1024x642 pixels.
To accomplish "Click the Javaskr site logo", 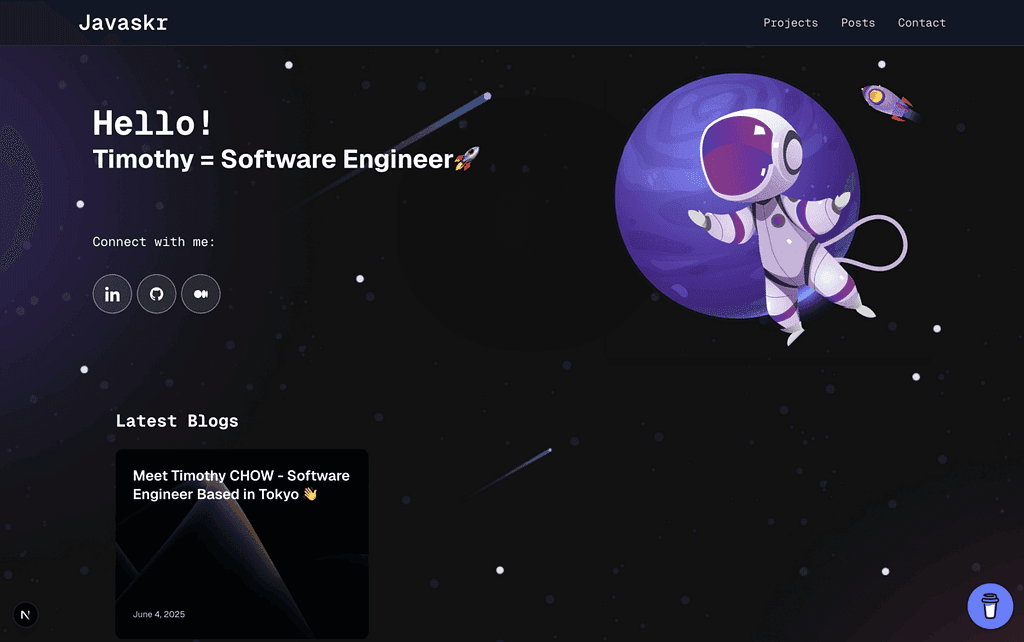I will pos(123,23).
